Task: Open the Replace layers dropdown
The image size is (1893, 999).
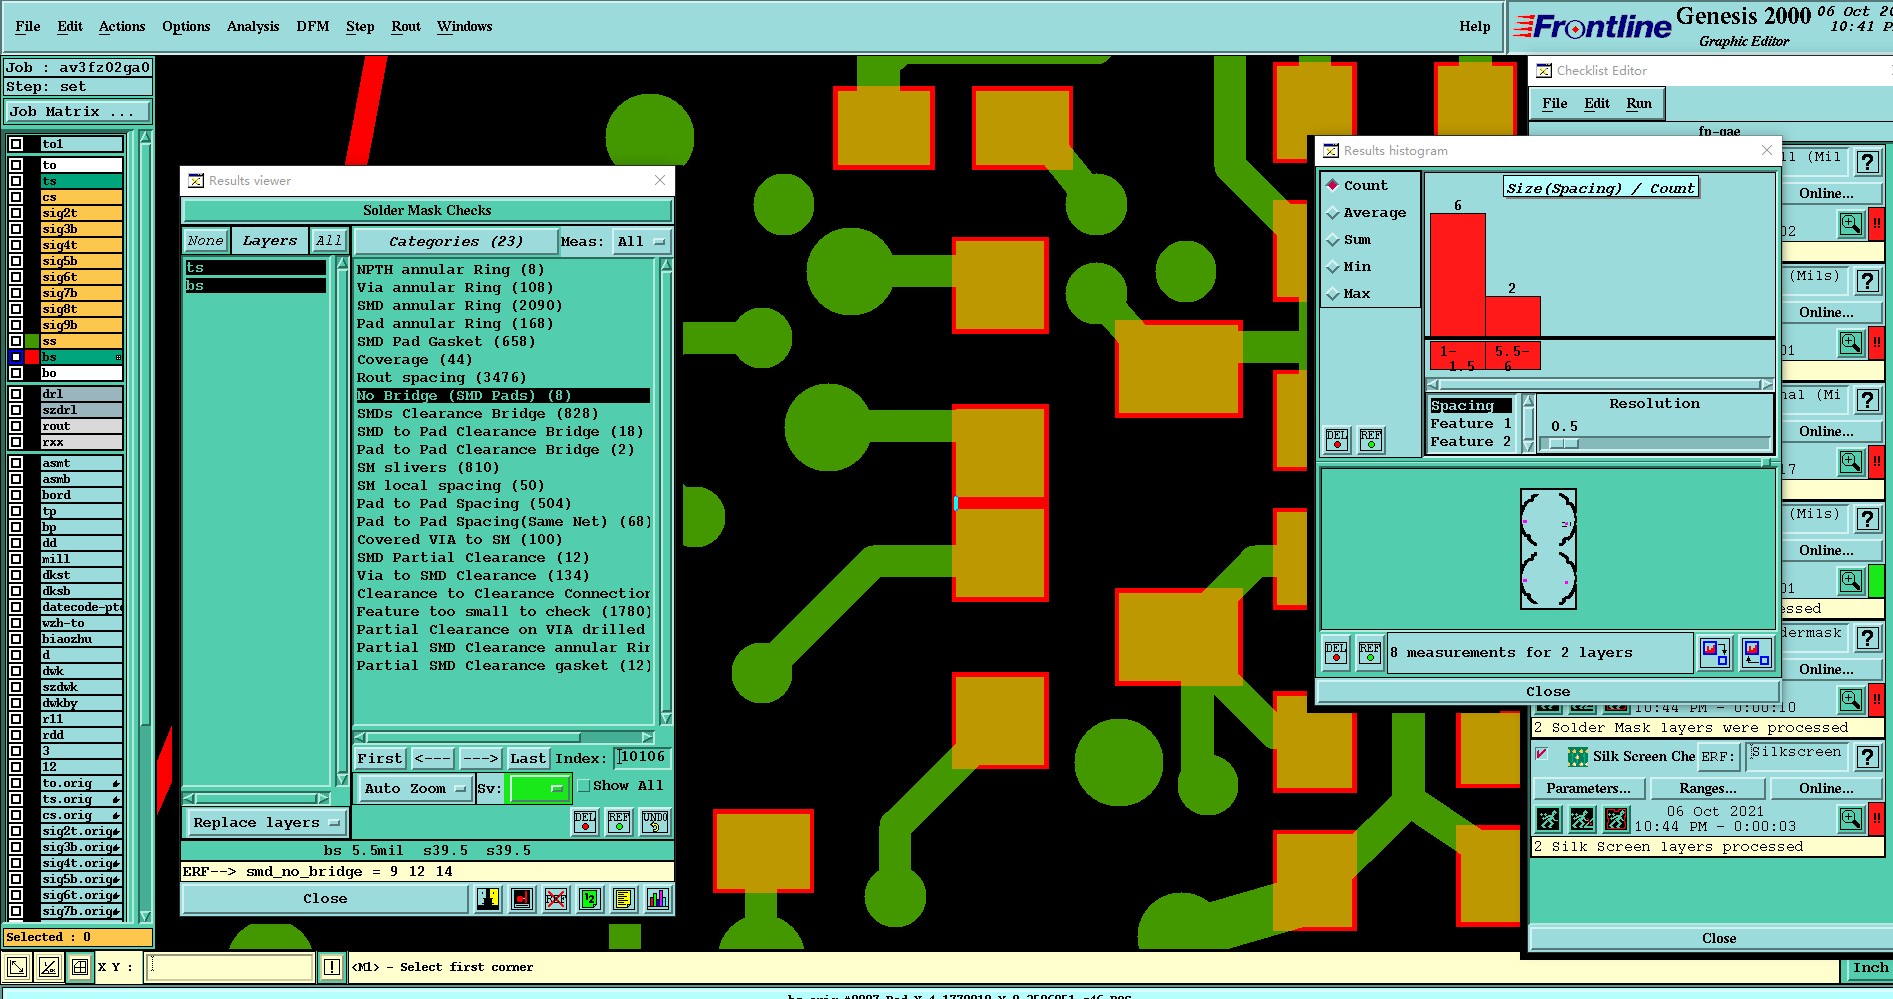Action: [265, 823]
